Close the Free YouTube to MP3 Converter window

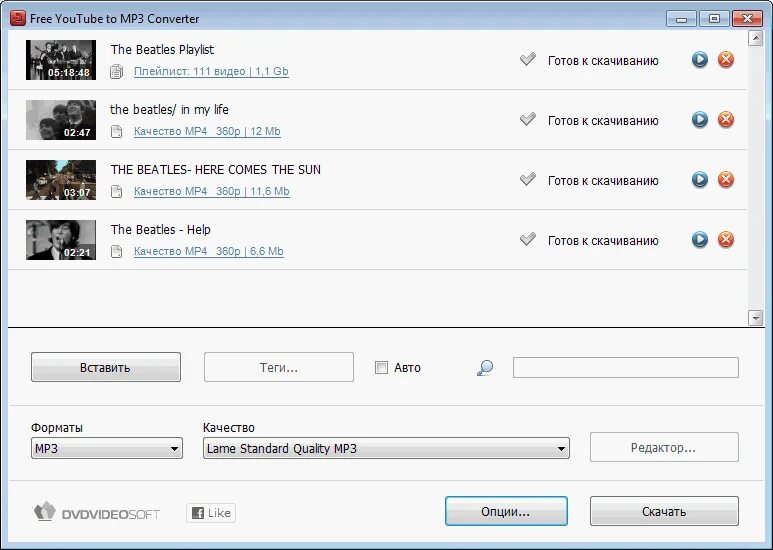click(x=747, y=19)
